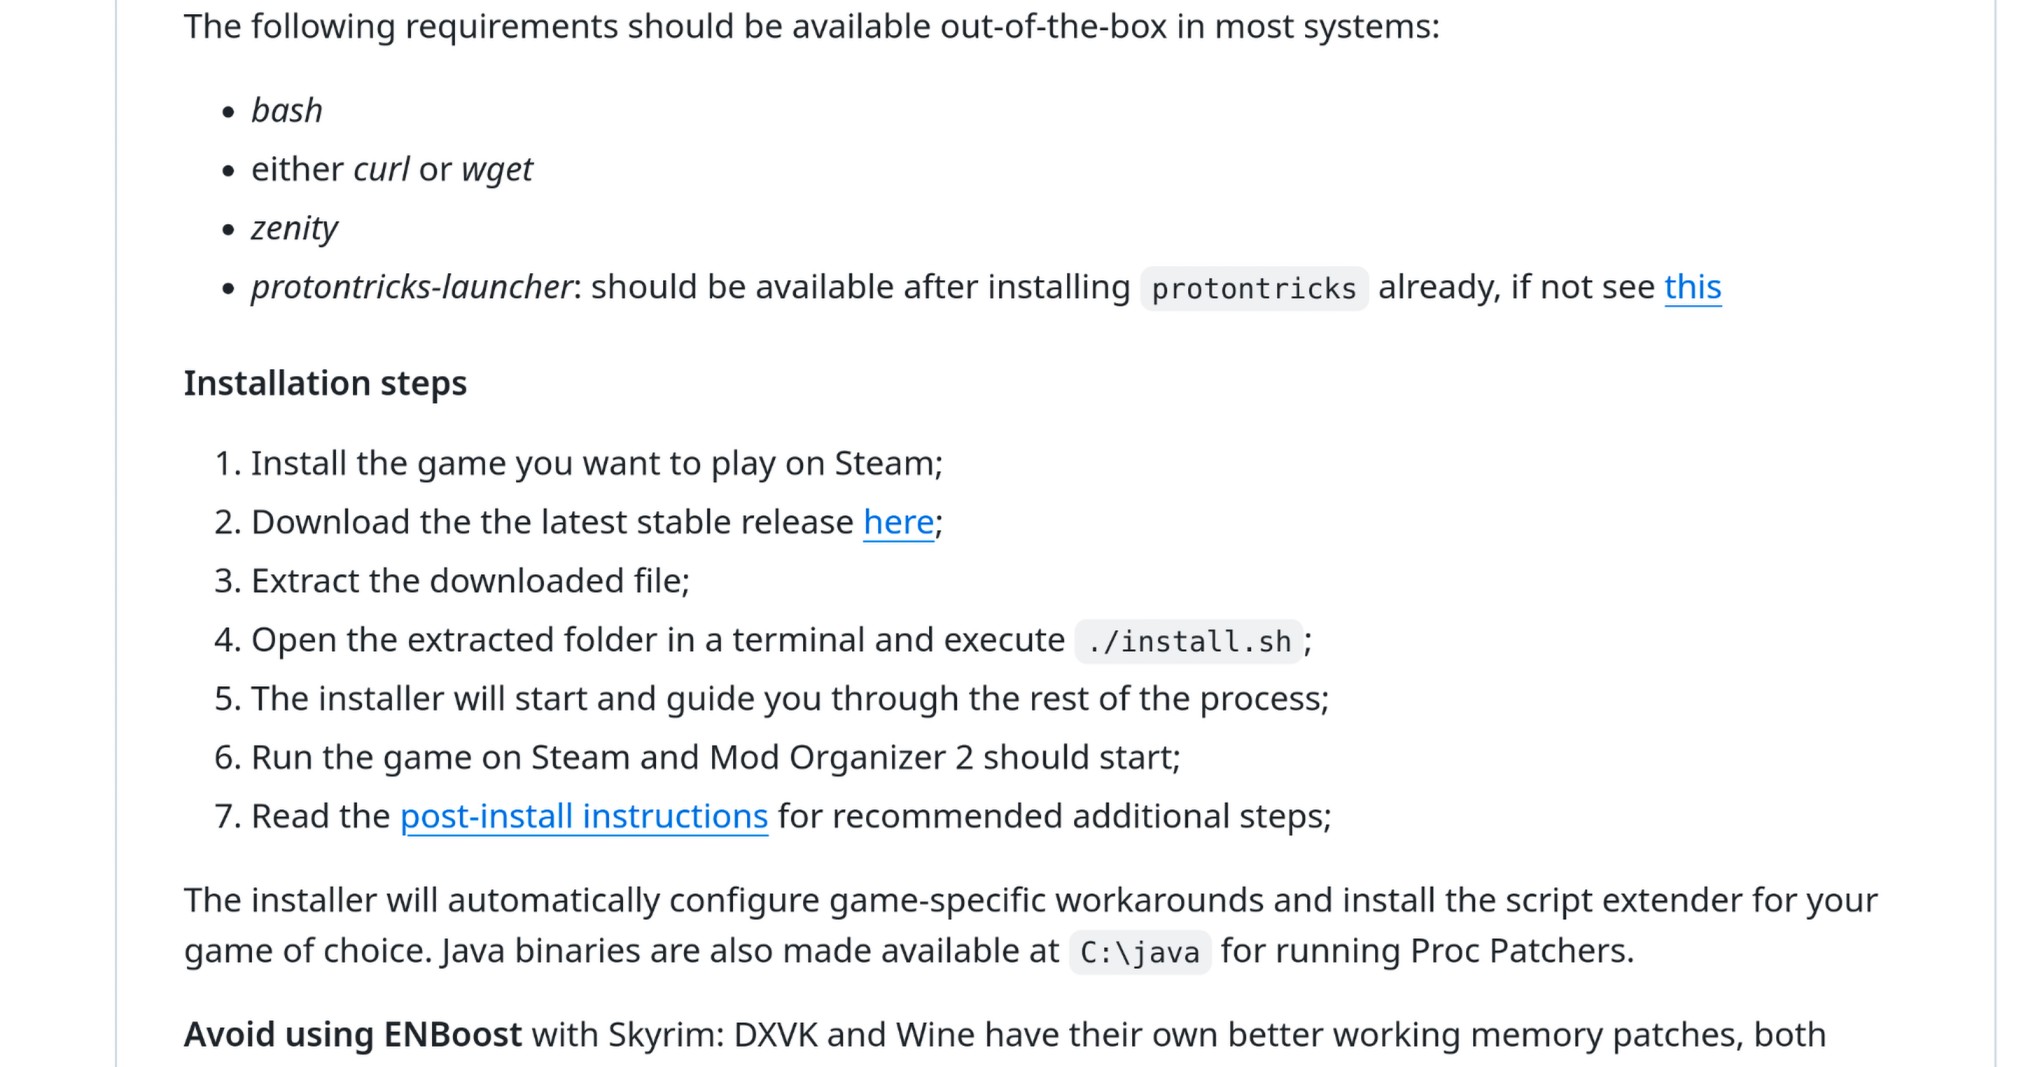Click the bold "Avoid using ENBoost" text
The image size is (2038, 1067).
tap(352, 1035)
